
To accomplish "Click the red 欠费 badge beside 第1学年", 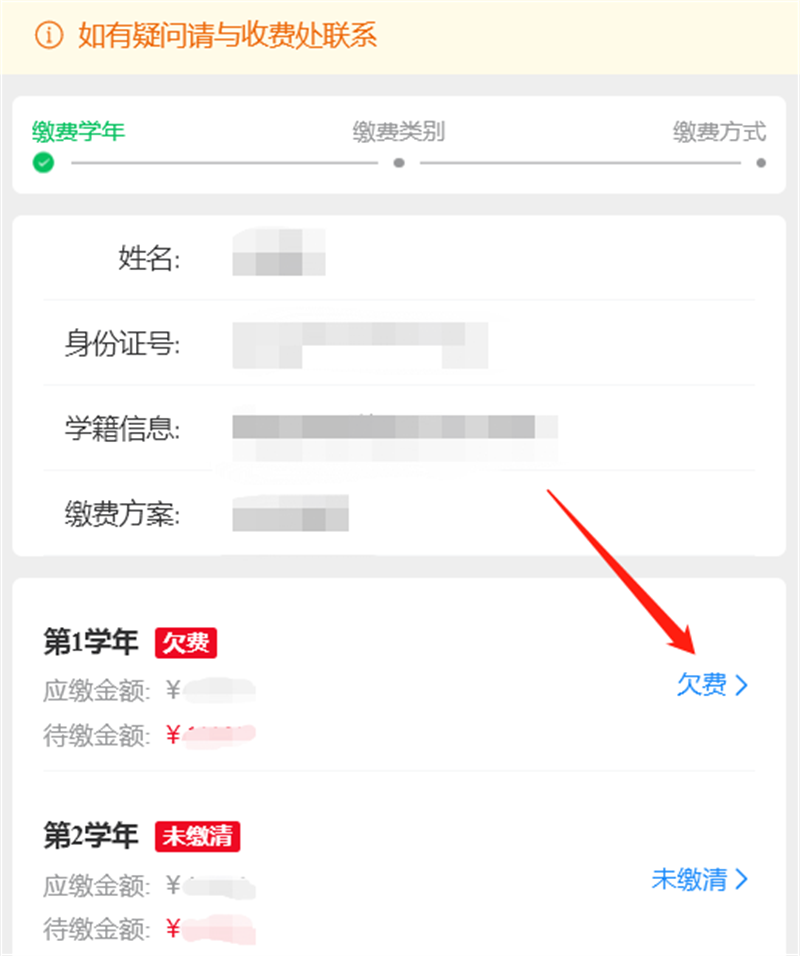I will tap(186, 643).
